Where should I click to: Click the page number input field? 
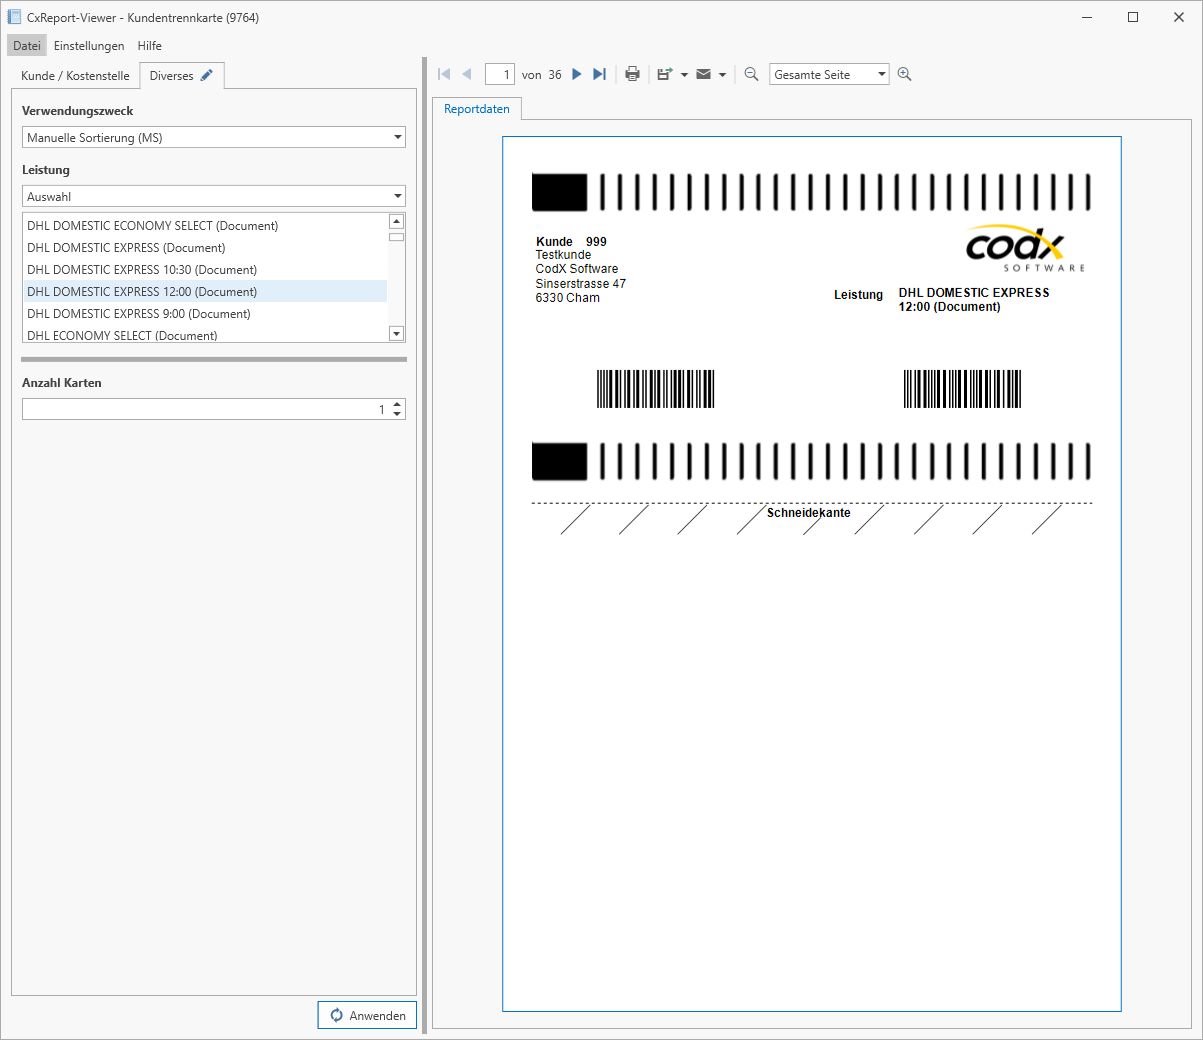tap(500, 74)
